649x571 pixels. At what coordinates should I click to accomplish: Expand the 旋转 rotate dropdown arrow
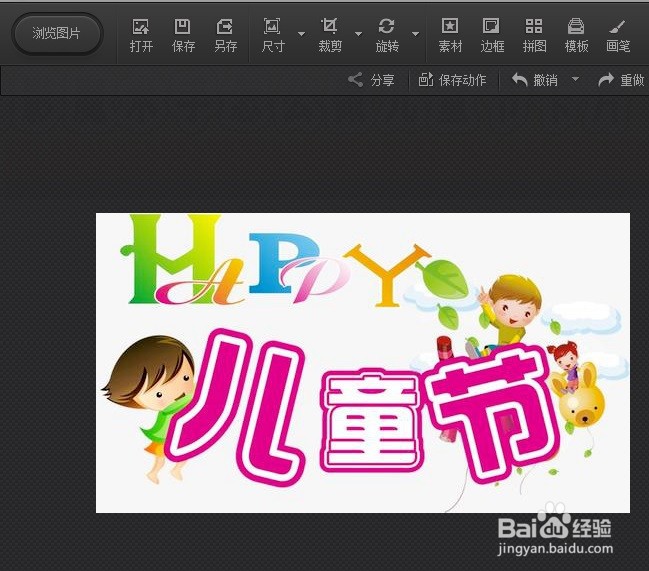pos(416,34)
